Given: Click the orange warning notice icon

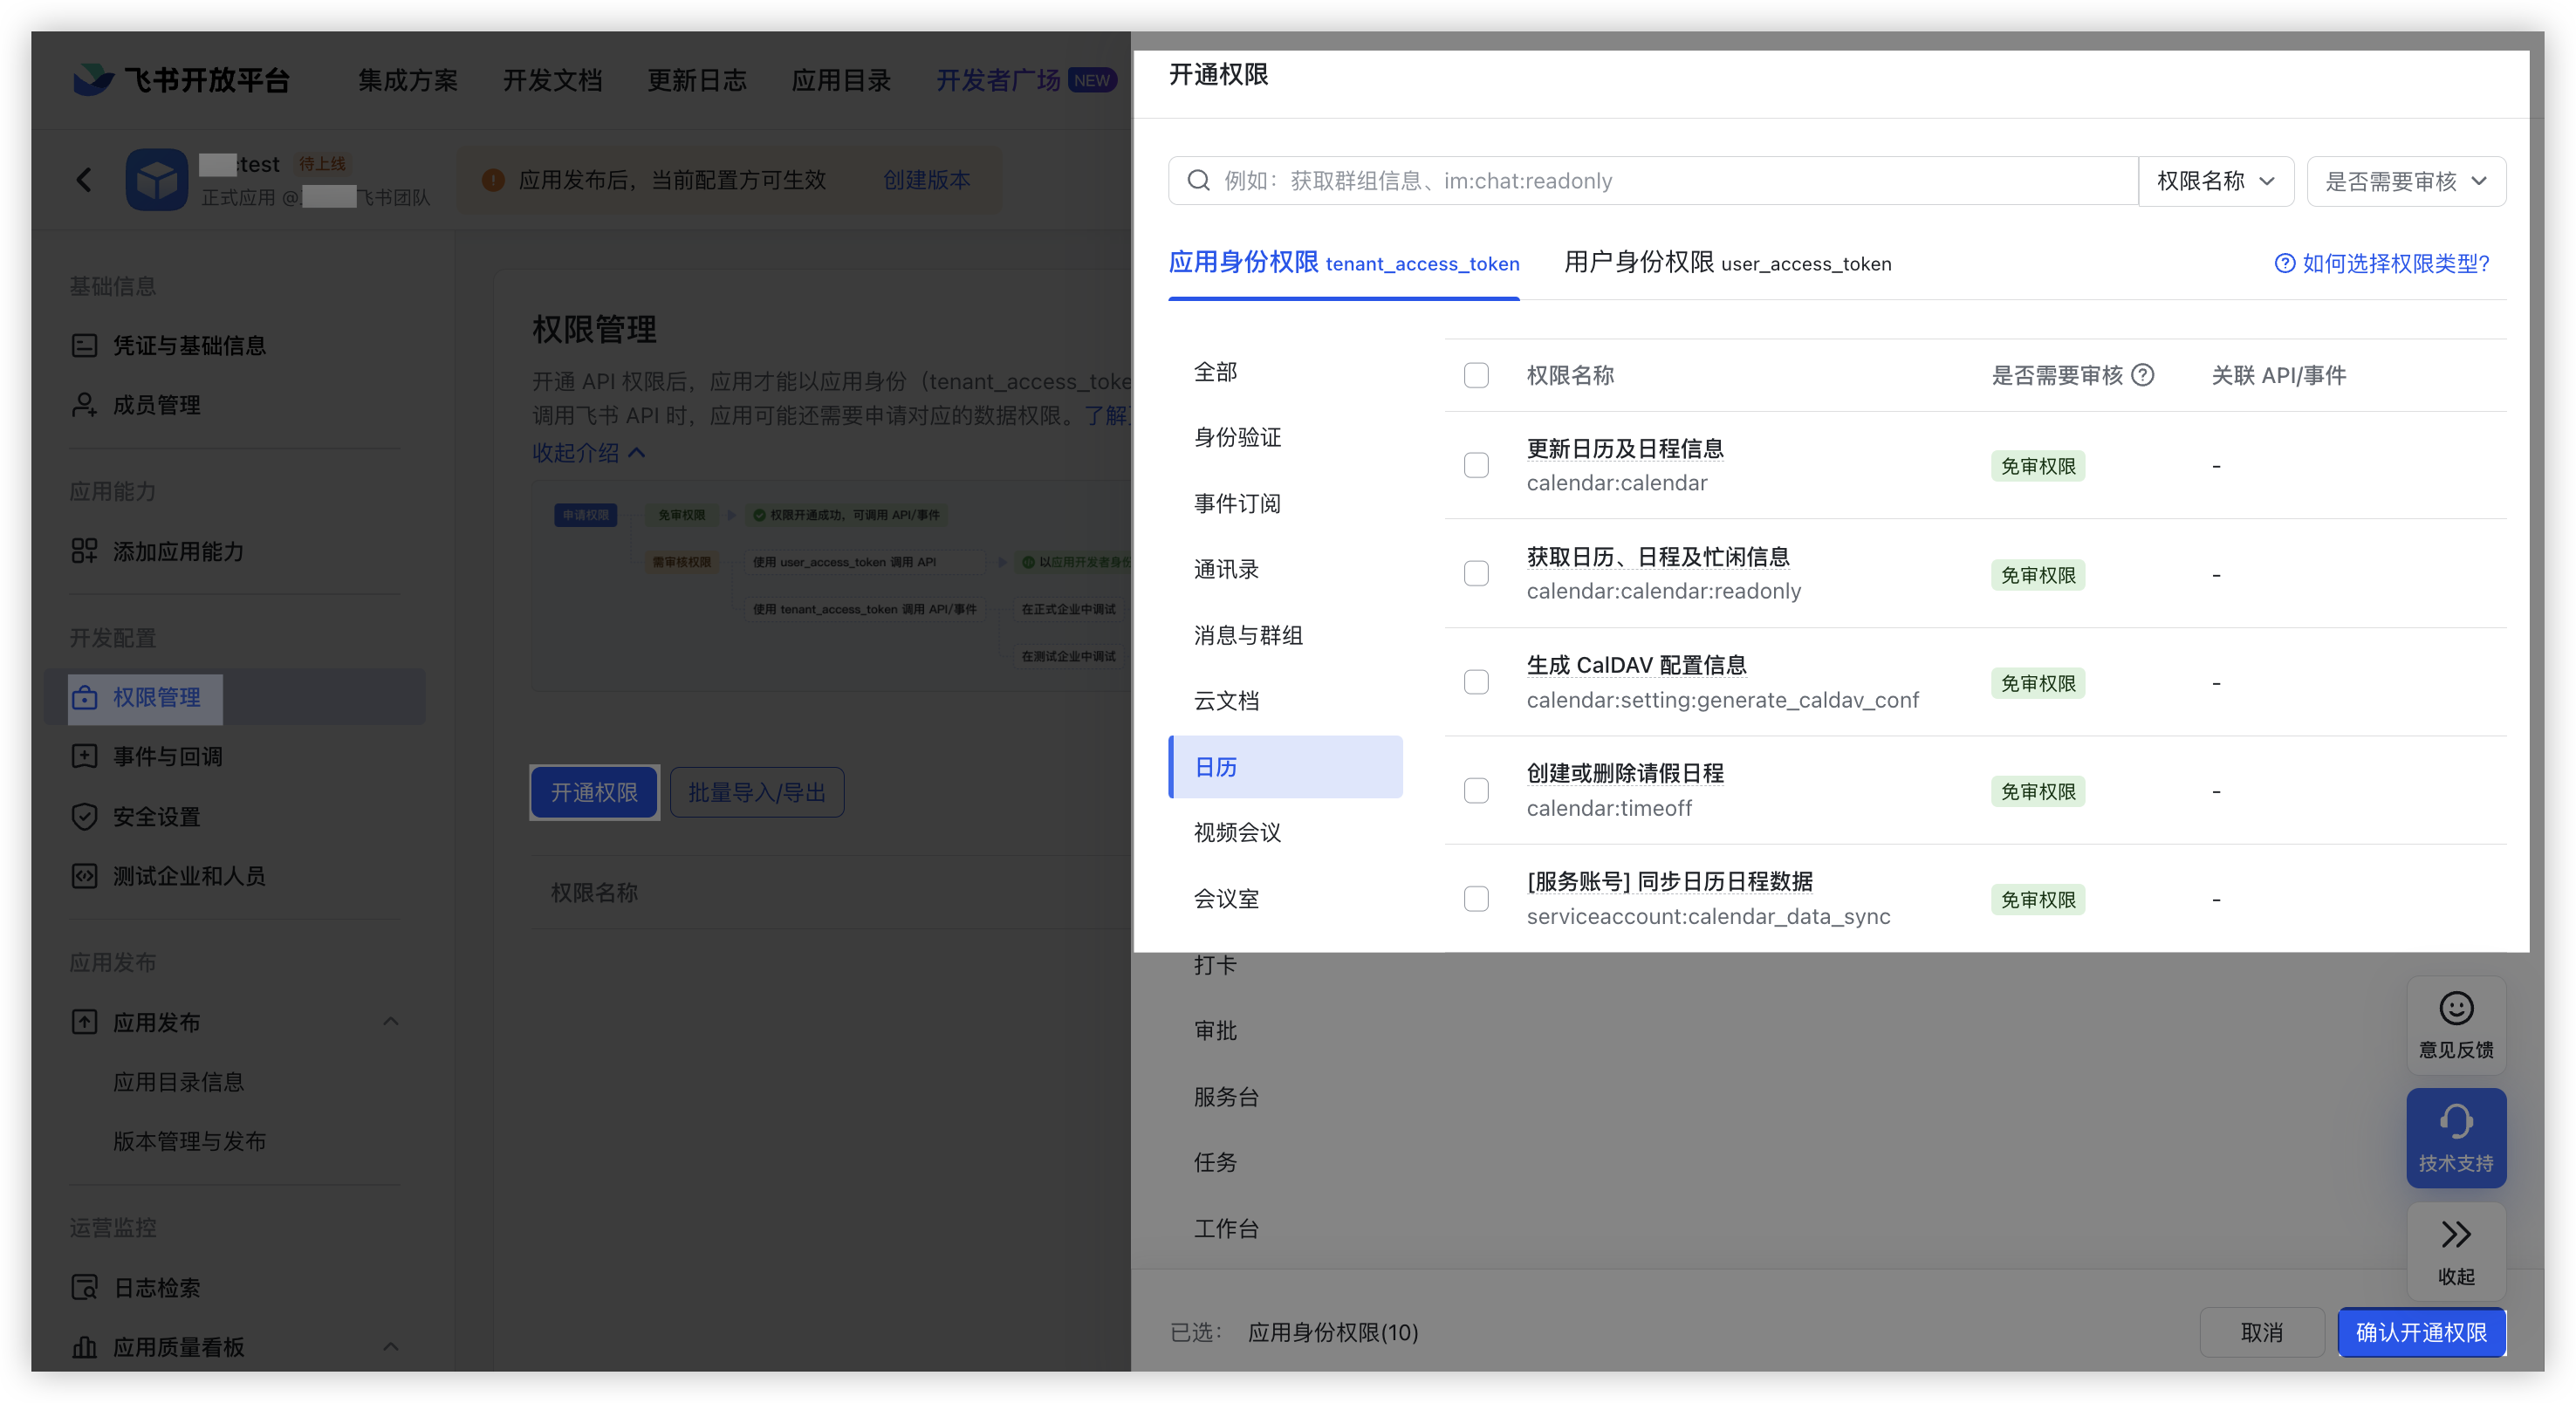Looking at the screenshot, I should (493, 180).
